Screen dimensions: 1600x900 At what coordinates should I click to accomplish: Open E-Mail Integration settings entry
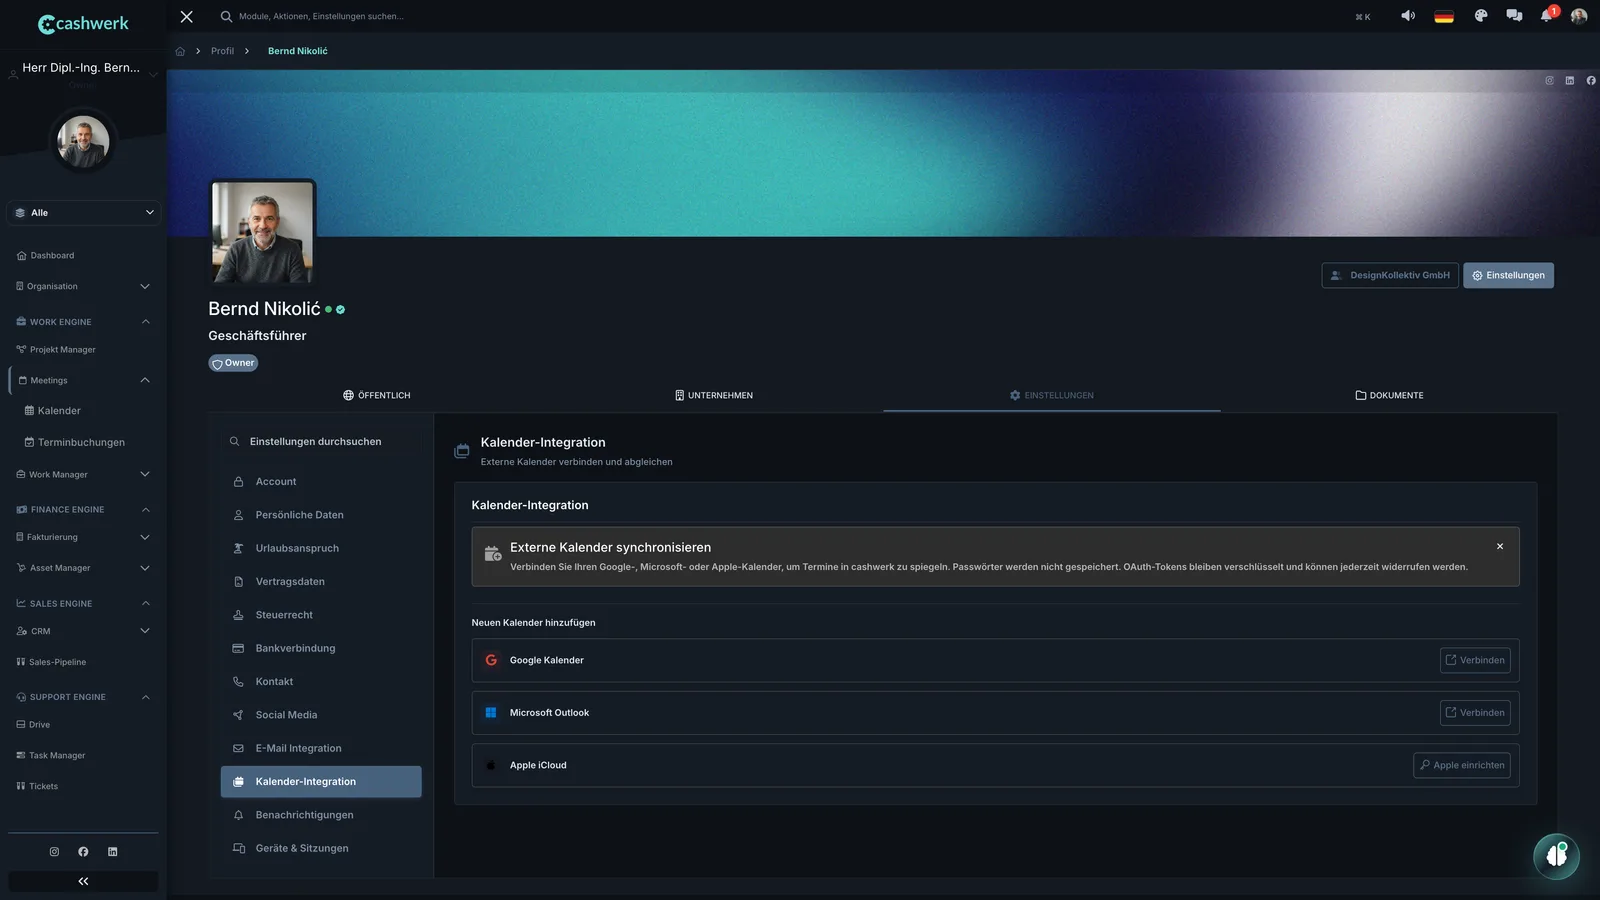point(321,748)
